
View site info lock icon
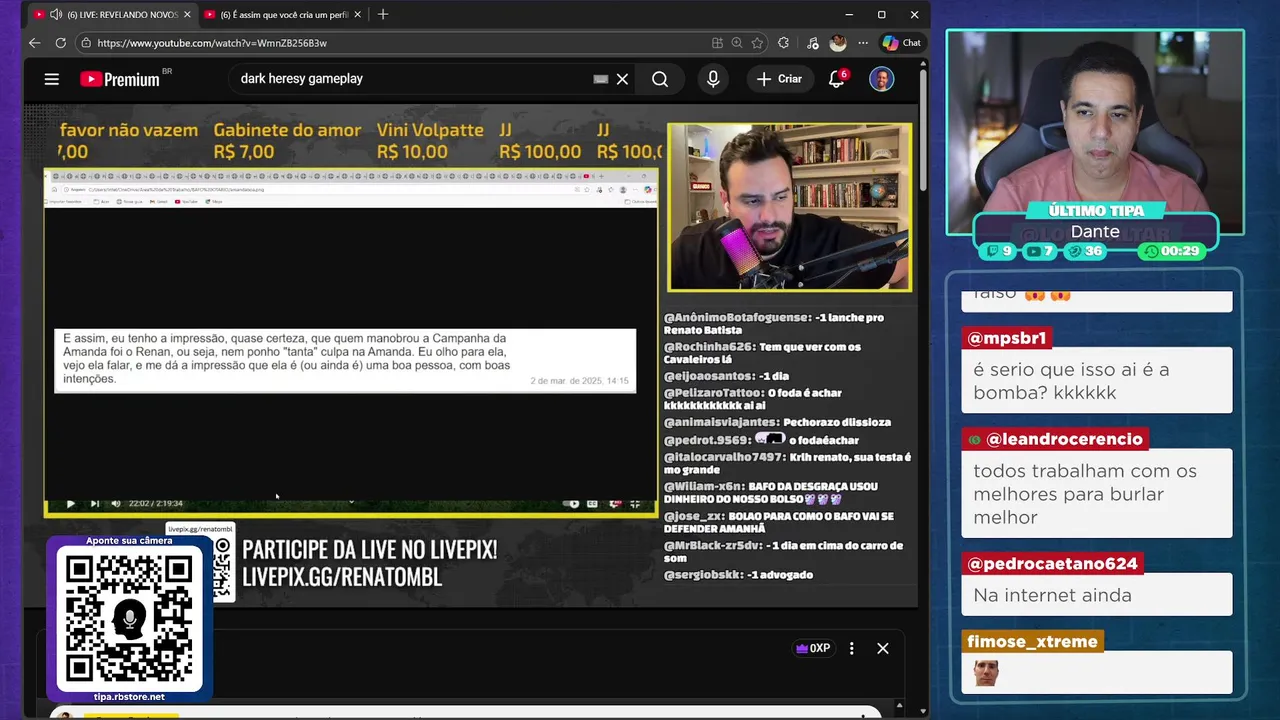[x=86, y=43]
